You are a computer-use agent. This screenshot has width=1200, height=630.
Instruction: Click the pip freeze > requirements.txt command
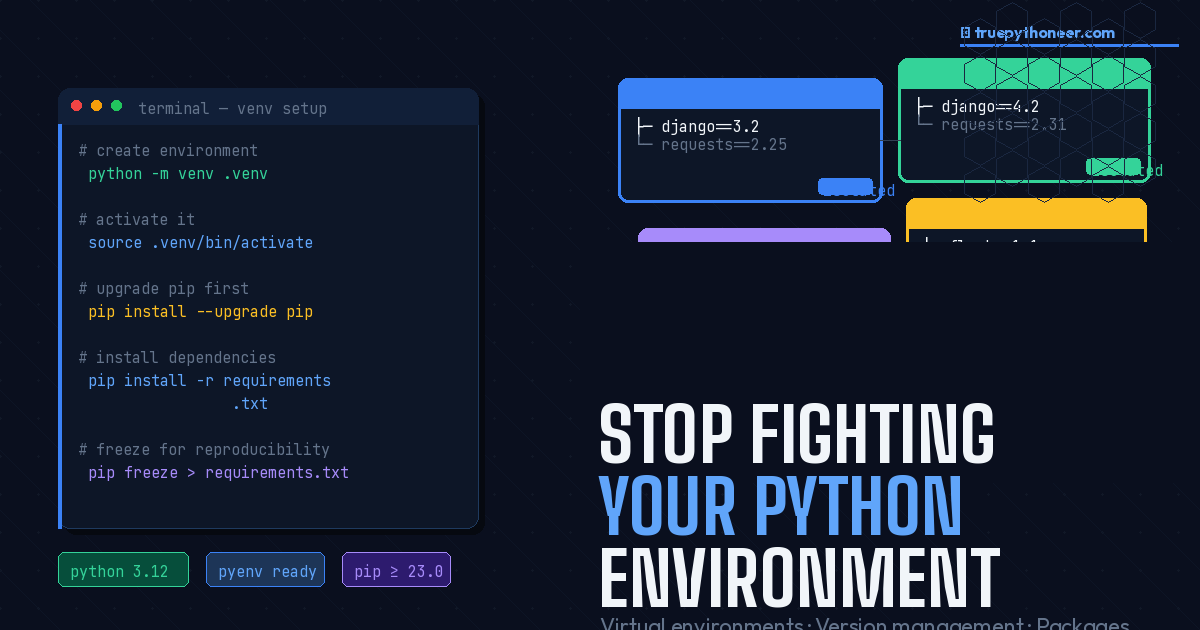point(218,472)
